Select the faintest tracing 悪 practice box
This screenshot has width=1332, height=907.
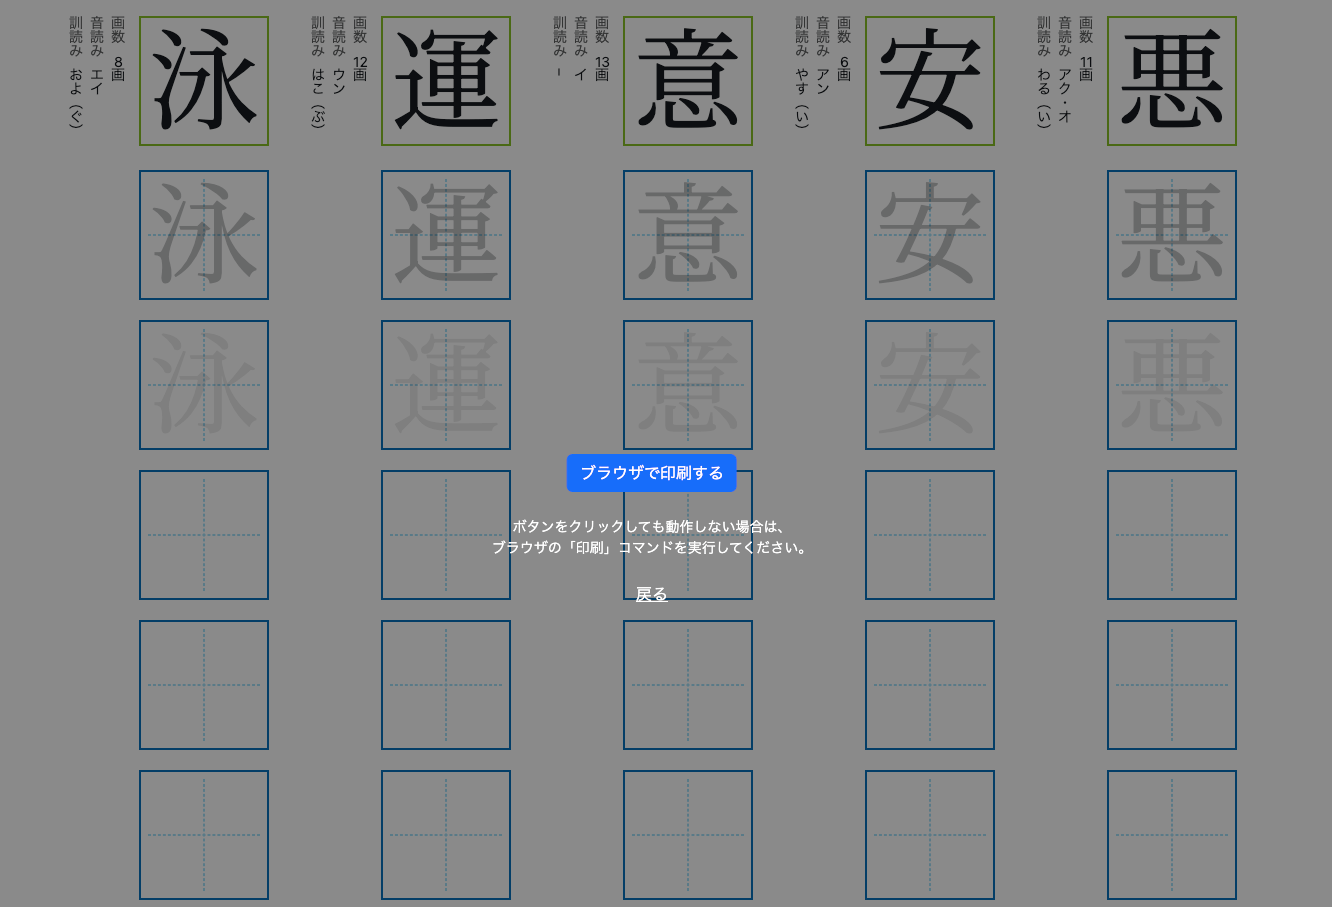[x=1172, y=385]
